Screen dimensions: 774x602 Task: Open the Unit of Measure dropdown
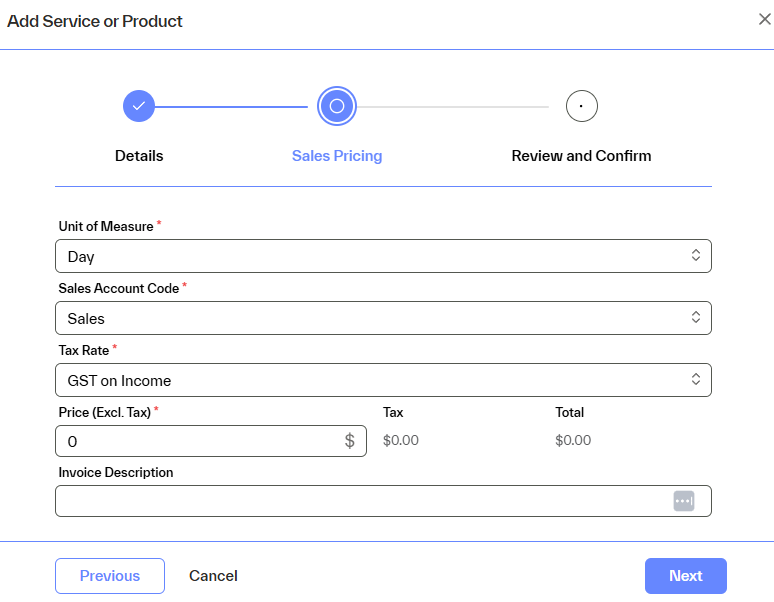(x=383, y=256)
